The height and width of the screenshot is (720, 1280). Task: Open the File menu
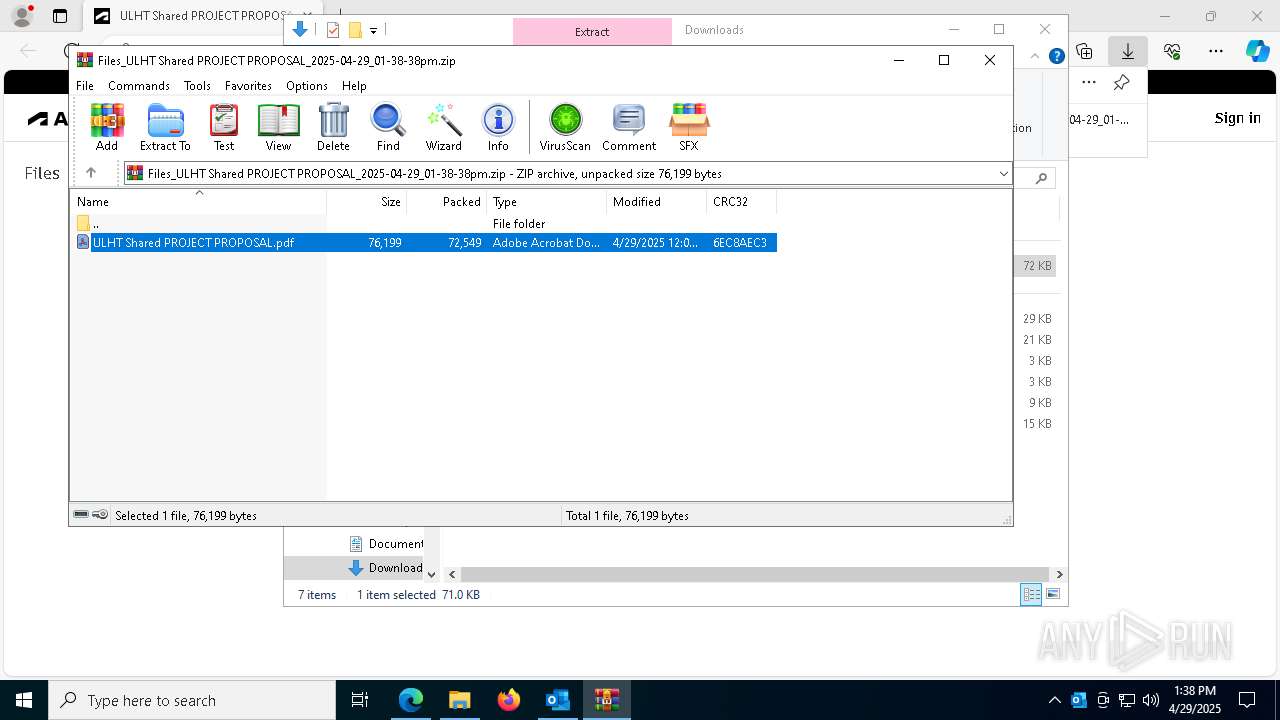coord(85,86)
